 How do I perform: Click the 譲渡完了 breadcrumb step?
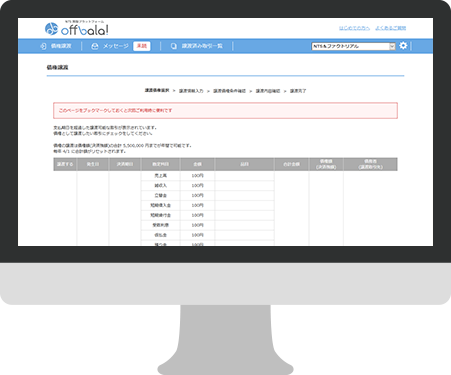point(298,91)
